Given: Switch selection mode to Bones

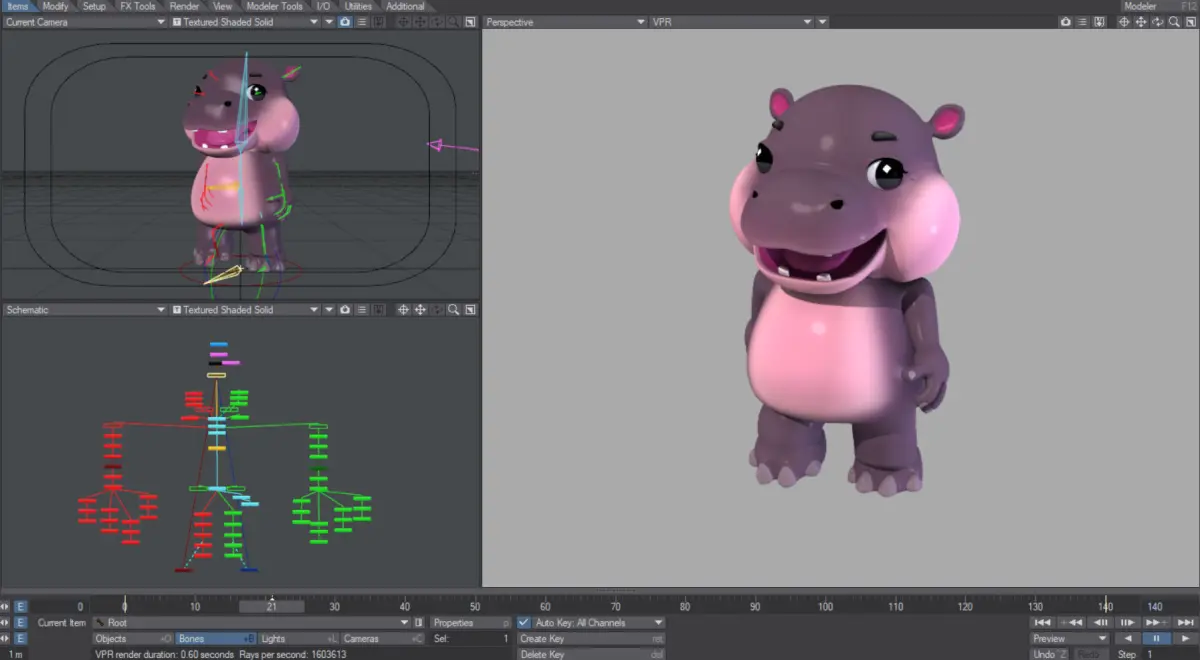Looking at the screenshot, I should coord(216,638).
